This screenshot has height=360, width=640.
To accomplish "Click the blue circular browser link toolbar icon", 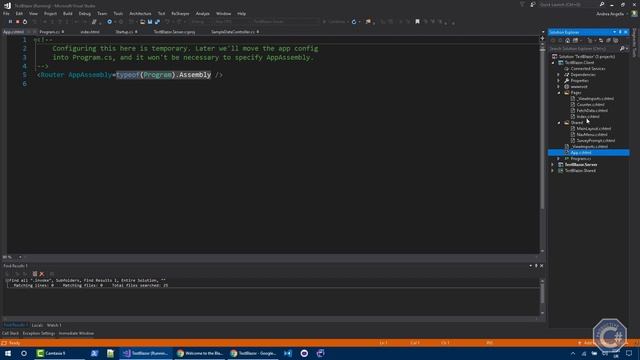I will (109, 22).
